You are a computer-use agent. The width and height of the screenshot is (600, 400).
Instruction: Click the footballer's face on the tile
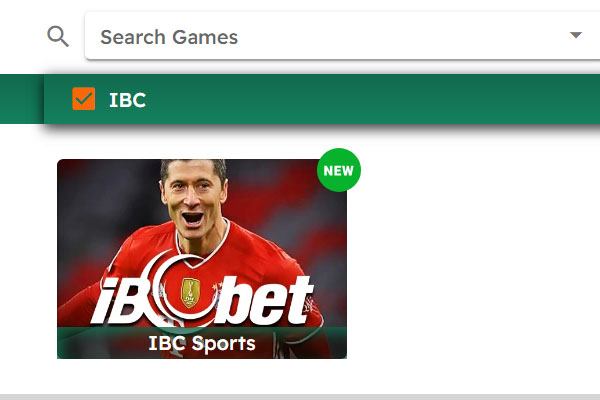[x=194, y=197]
